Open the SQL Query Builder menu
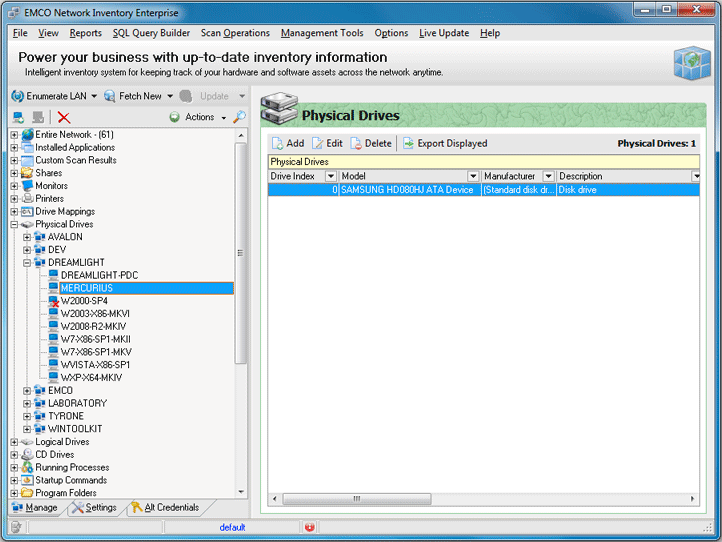 [151, 33]
